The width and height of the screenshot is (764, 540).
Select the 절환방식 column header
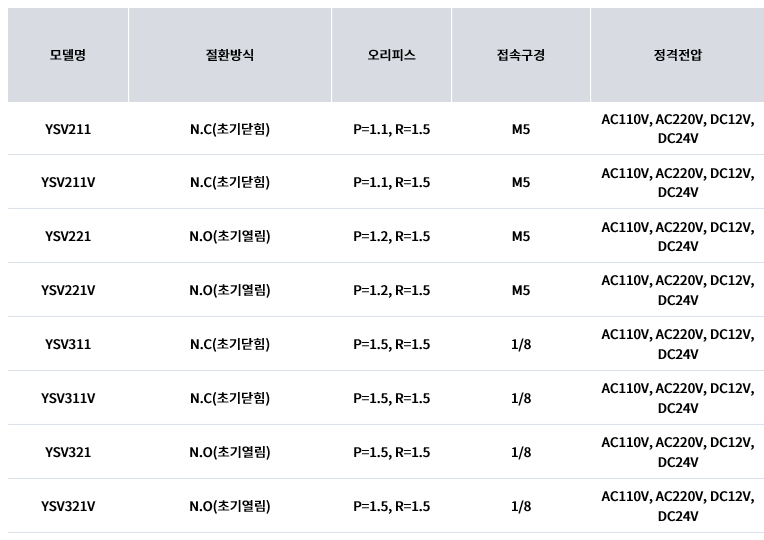click(x=230, y=55)
